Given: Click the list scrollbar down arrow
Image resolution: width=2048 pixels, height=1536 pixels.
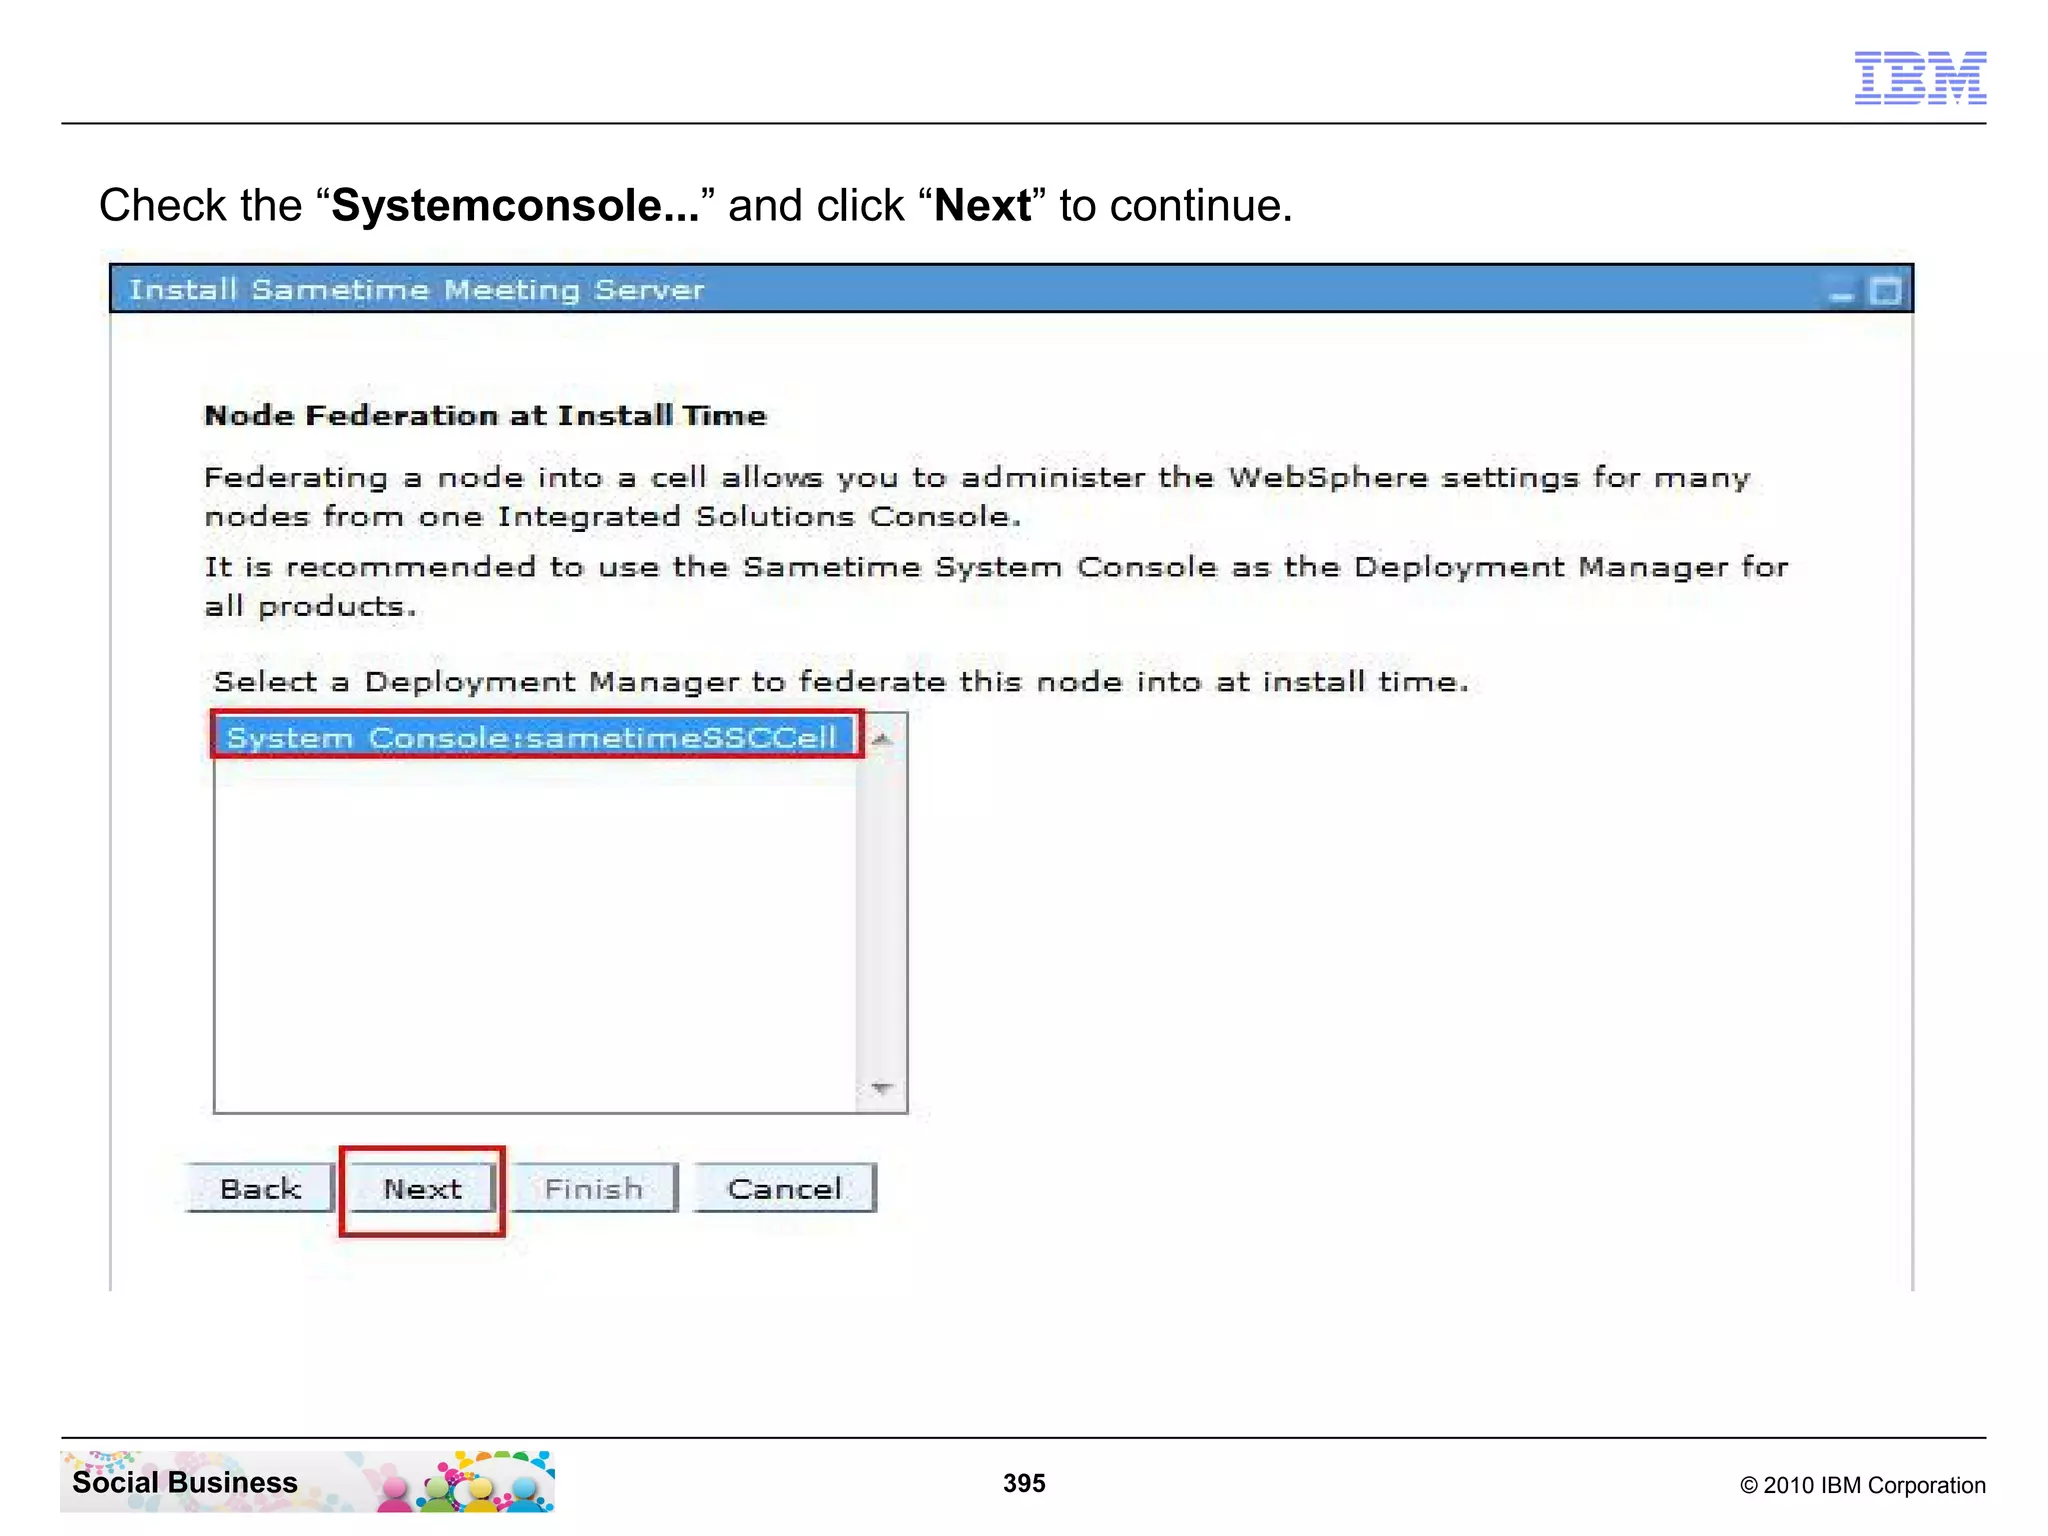Looking at the screenshot, I should click(882, 1087).
